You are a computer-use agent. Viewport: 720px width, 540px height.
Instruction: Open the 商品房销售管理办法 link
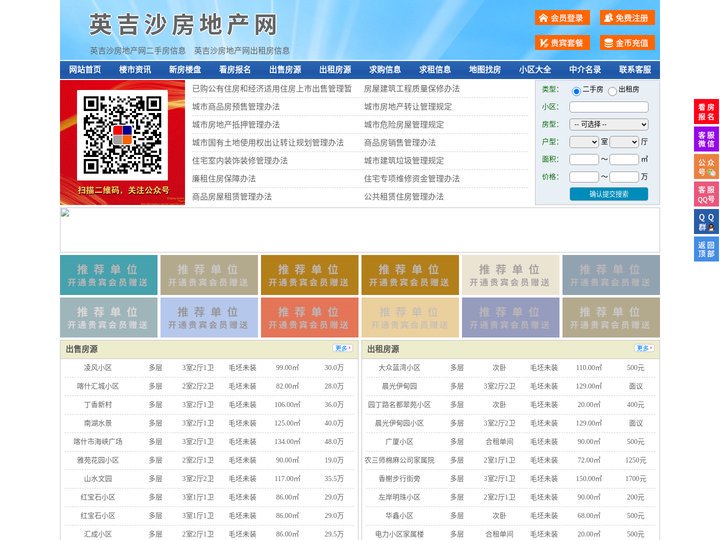pos(400,142)
